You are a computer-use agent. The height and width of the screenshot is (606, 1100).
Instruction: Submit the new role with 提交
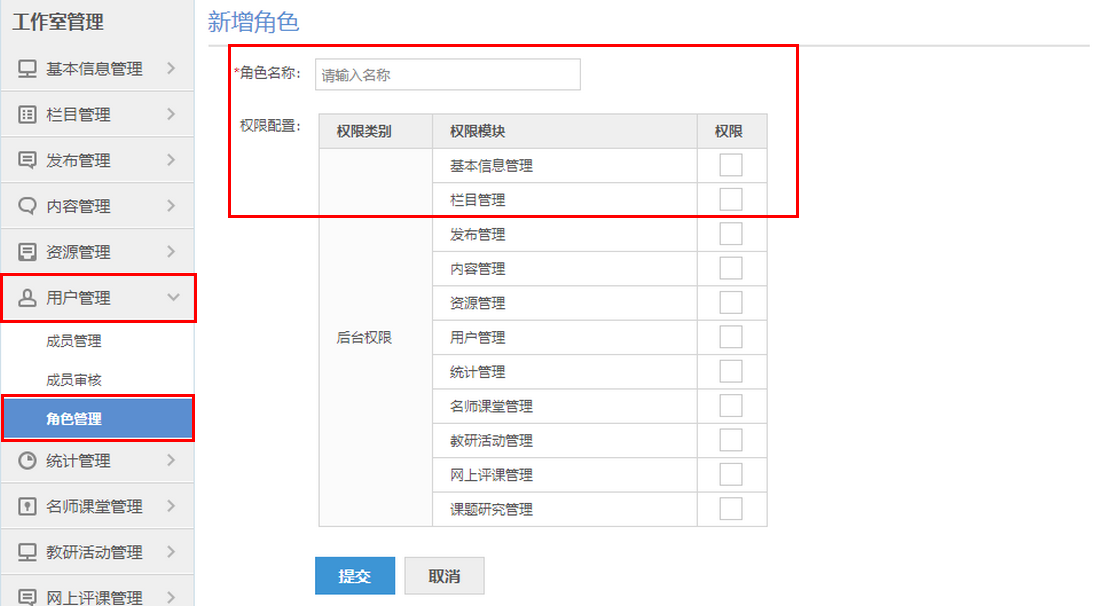tap(355, 576)
